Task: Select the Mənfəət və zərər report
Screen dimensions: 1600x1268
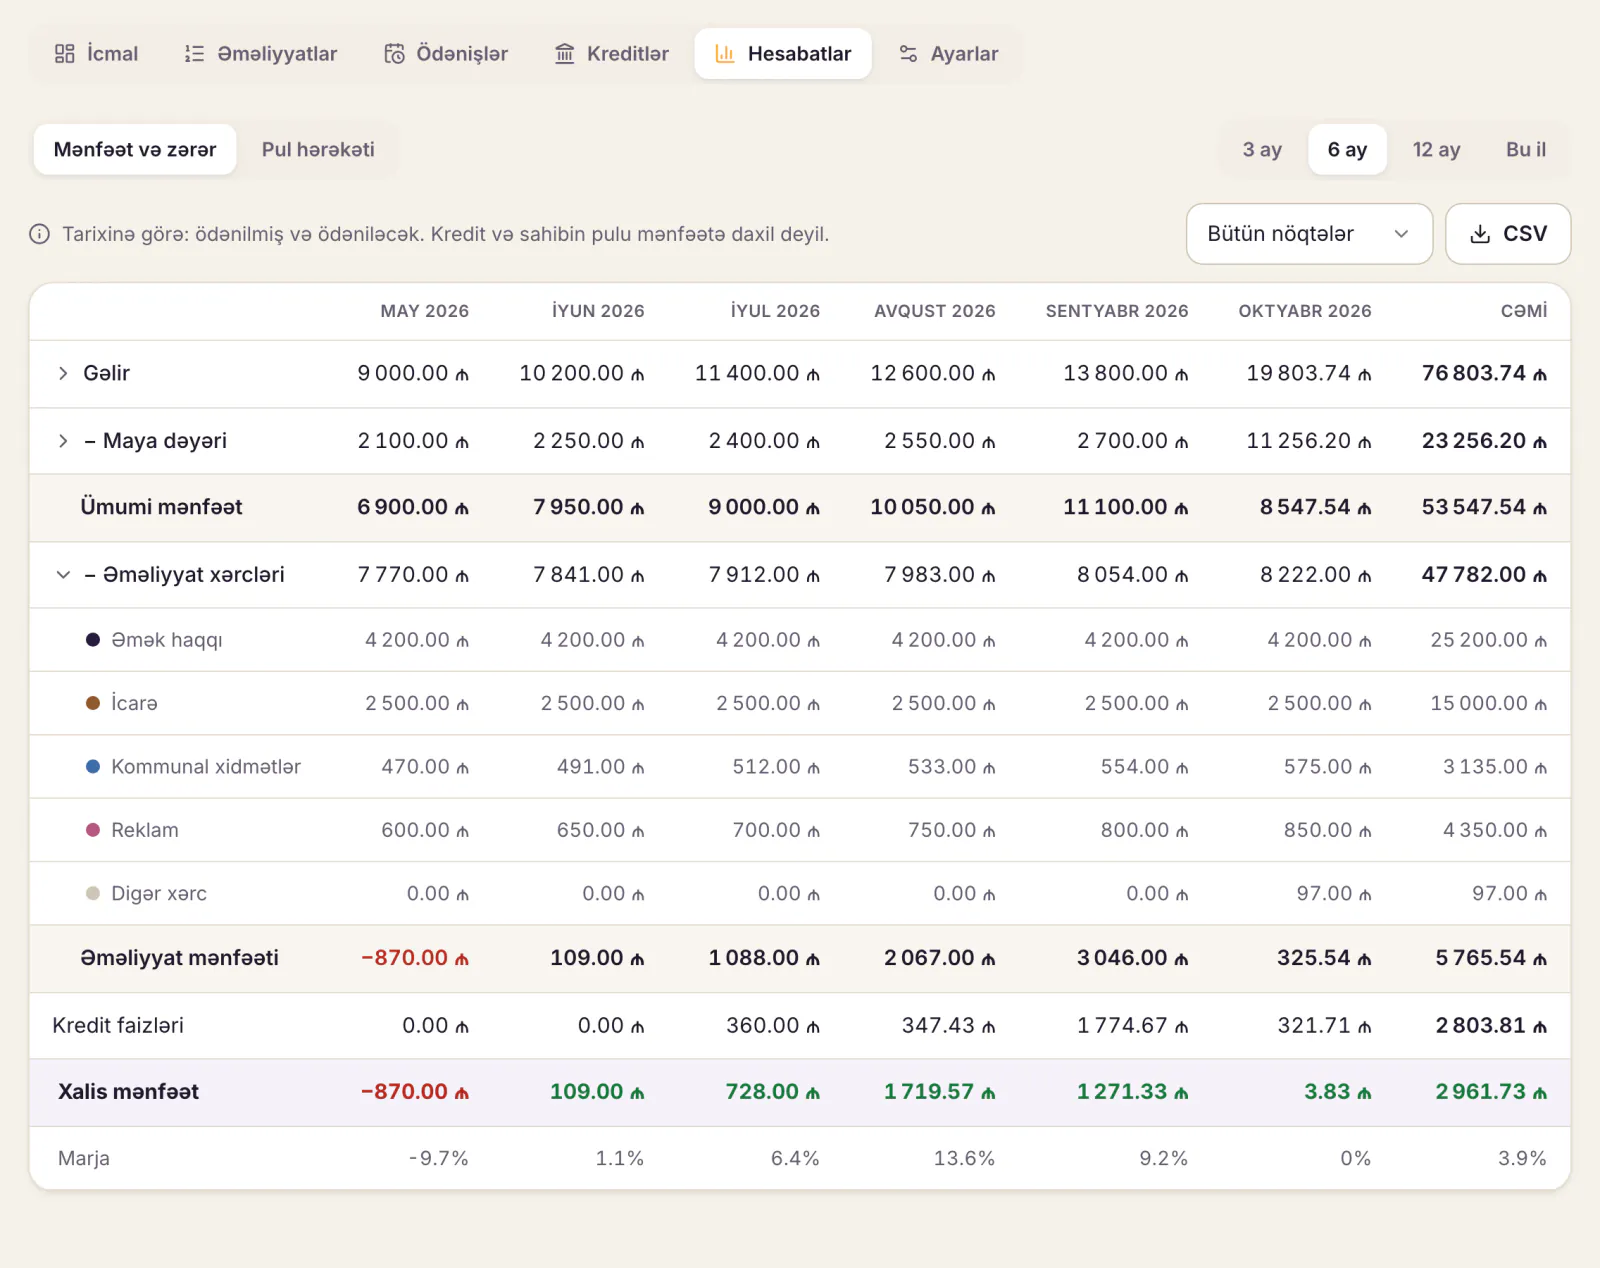Action: [x=135, y=149]
